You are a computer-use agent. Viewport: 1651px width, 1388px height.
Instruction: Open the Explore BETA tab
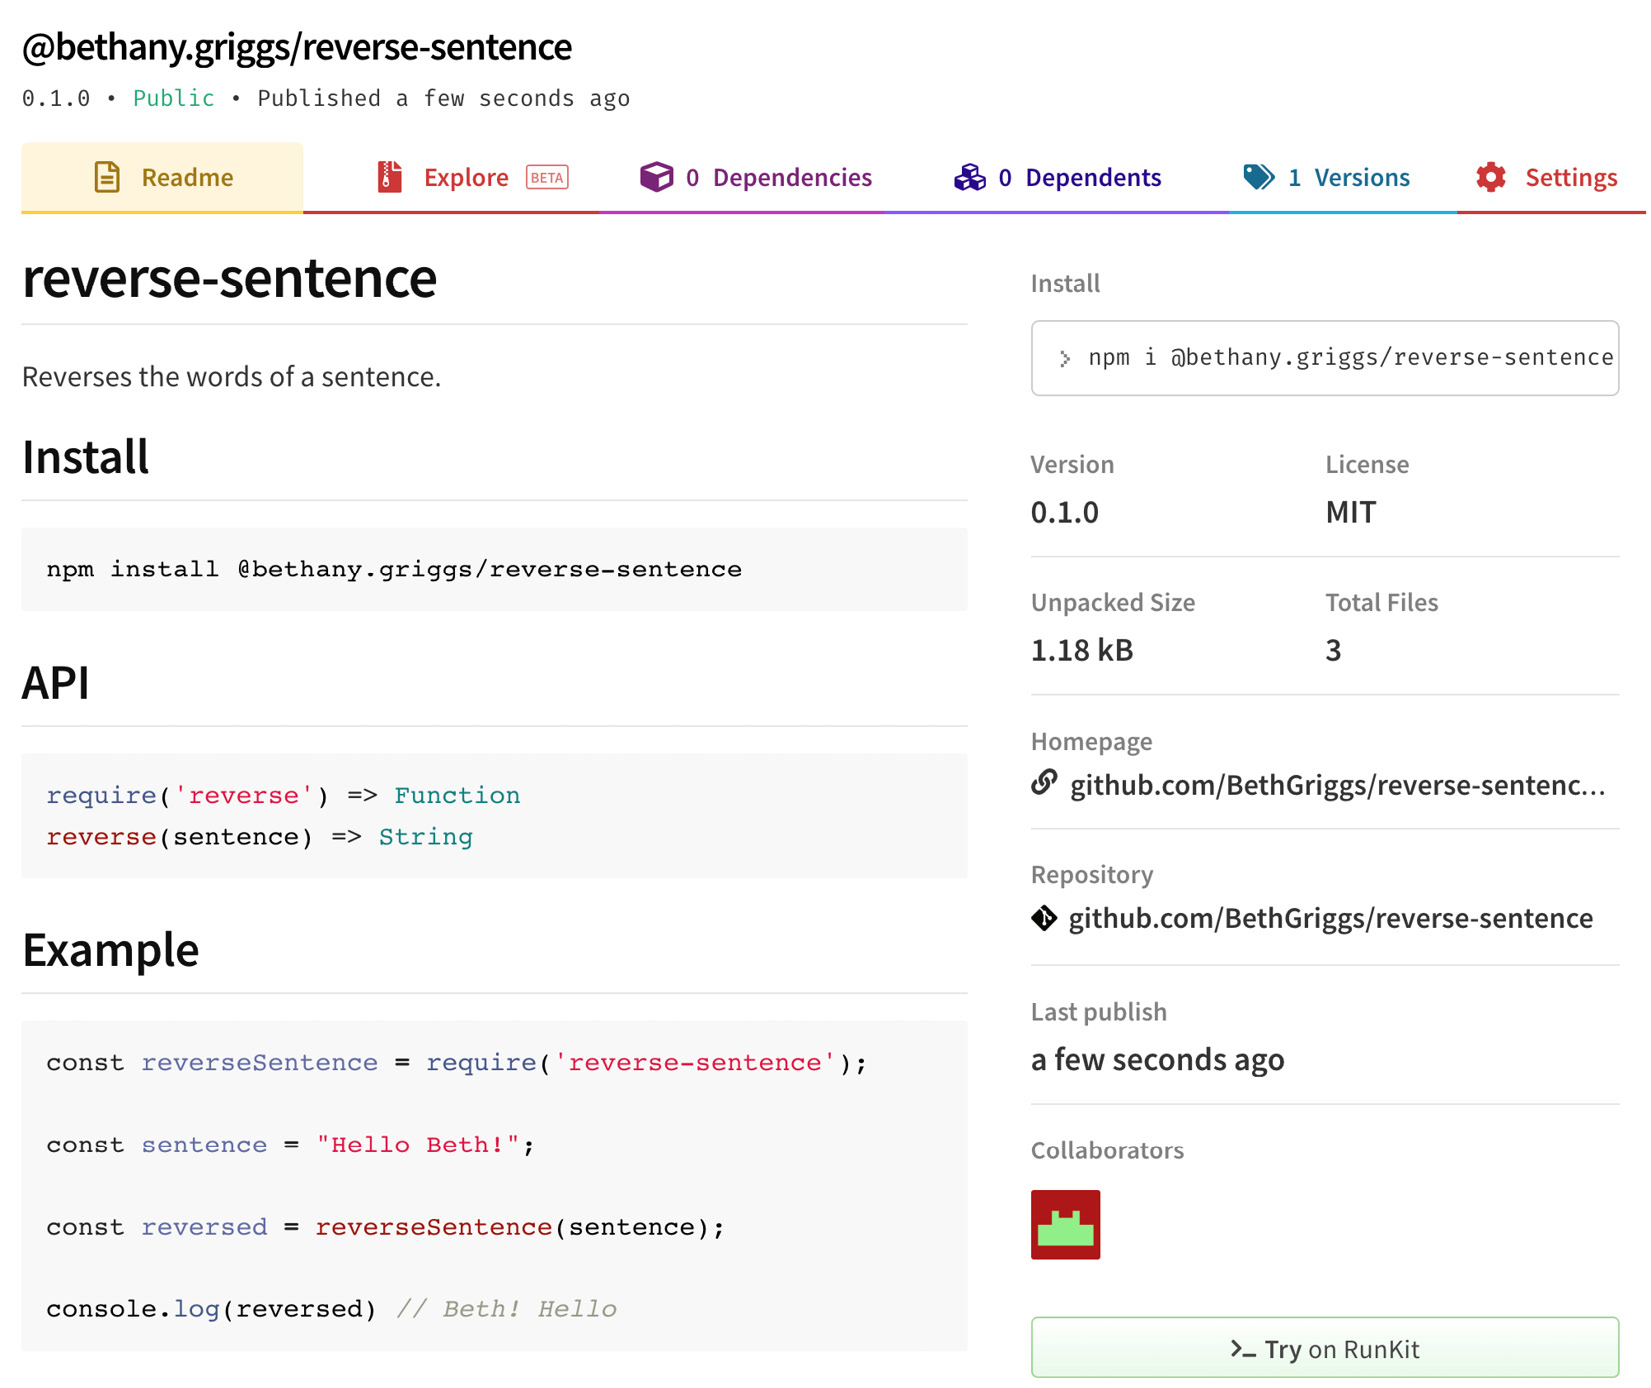[467, 177]
